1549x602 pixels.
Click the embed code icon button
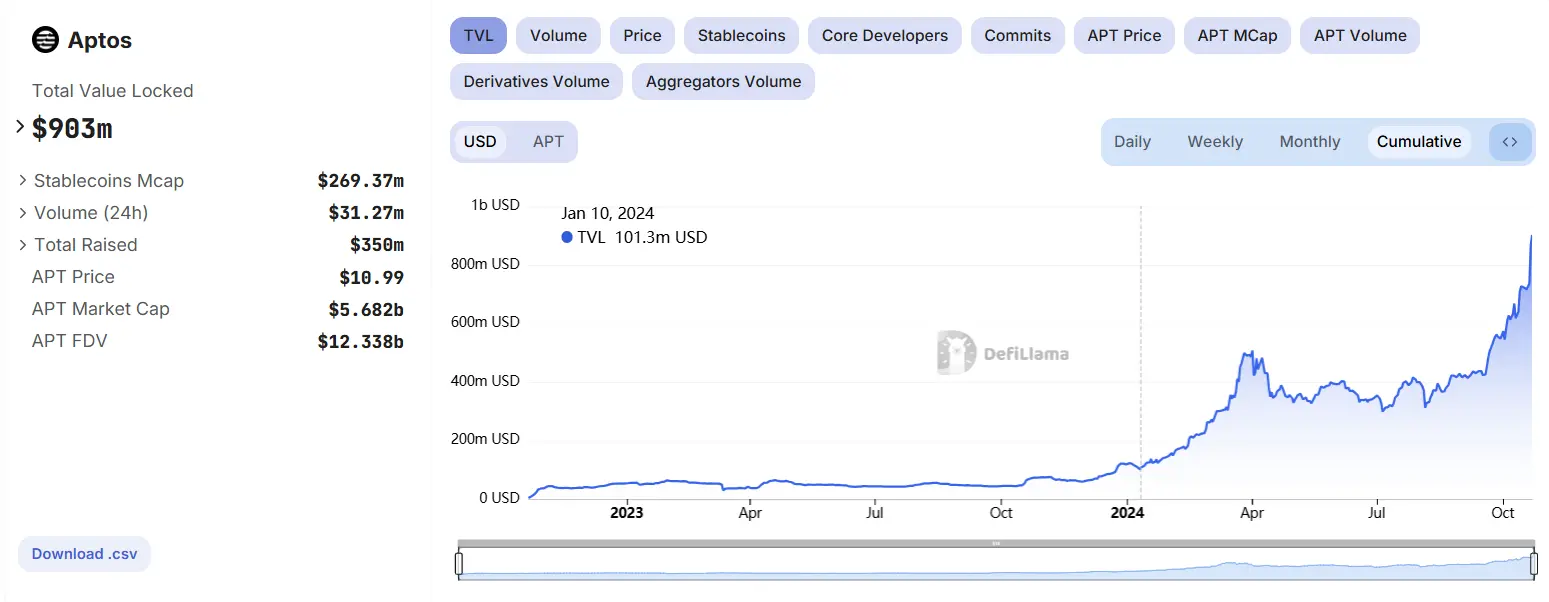[1510, 142]
